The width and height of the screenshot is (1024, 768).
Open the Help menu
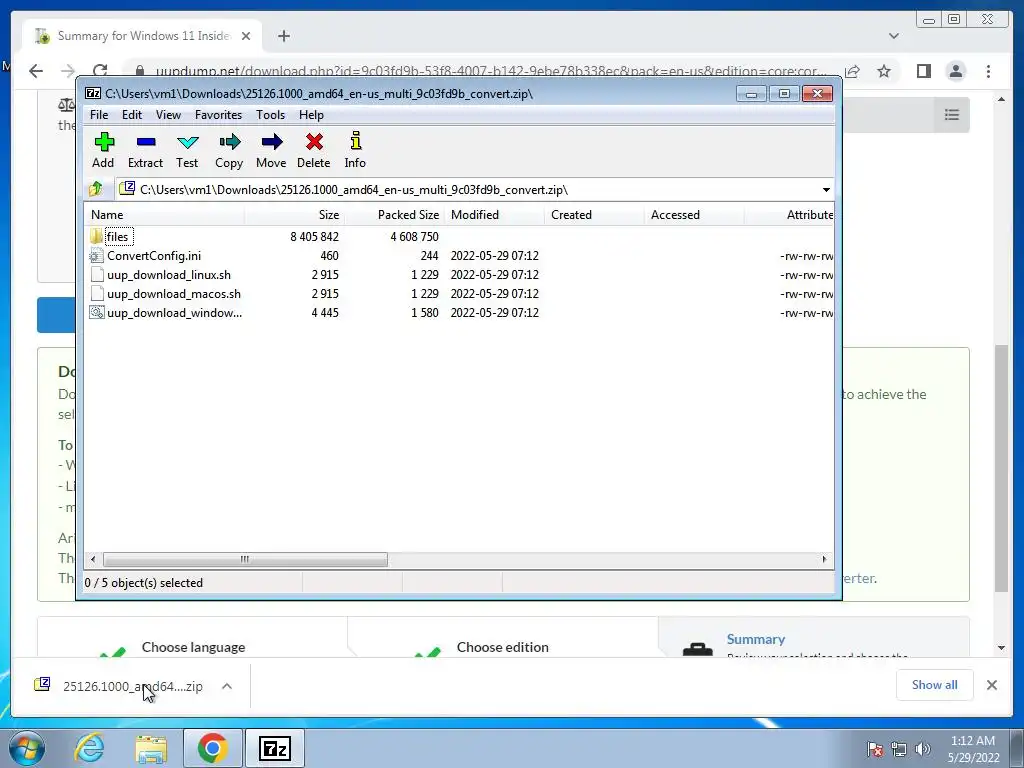pyautogui.click(x=312, y=115)
